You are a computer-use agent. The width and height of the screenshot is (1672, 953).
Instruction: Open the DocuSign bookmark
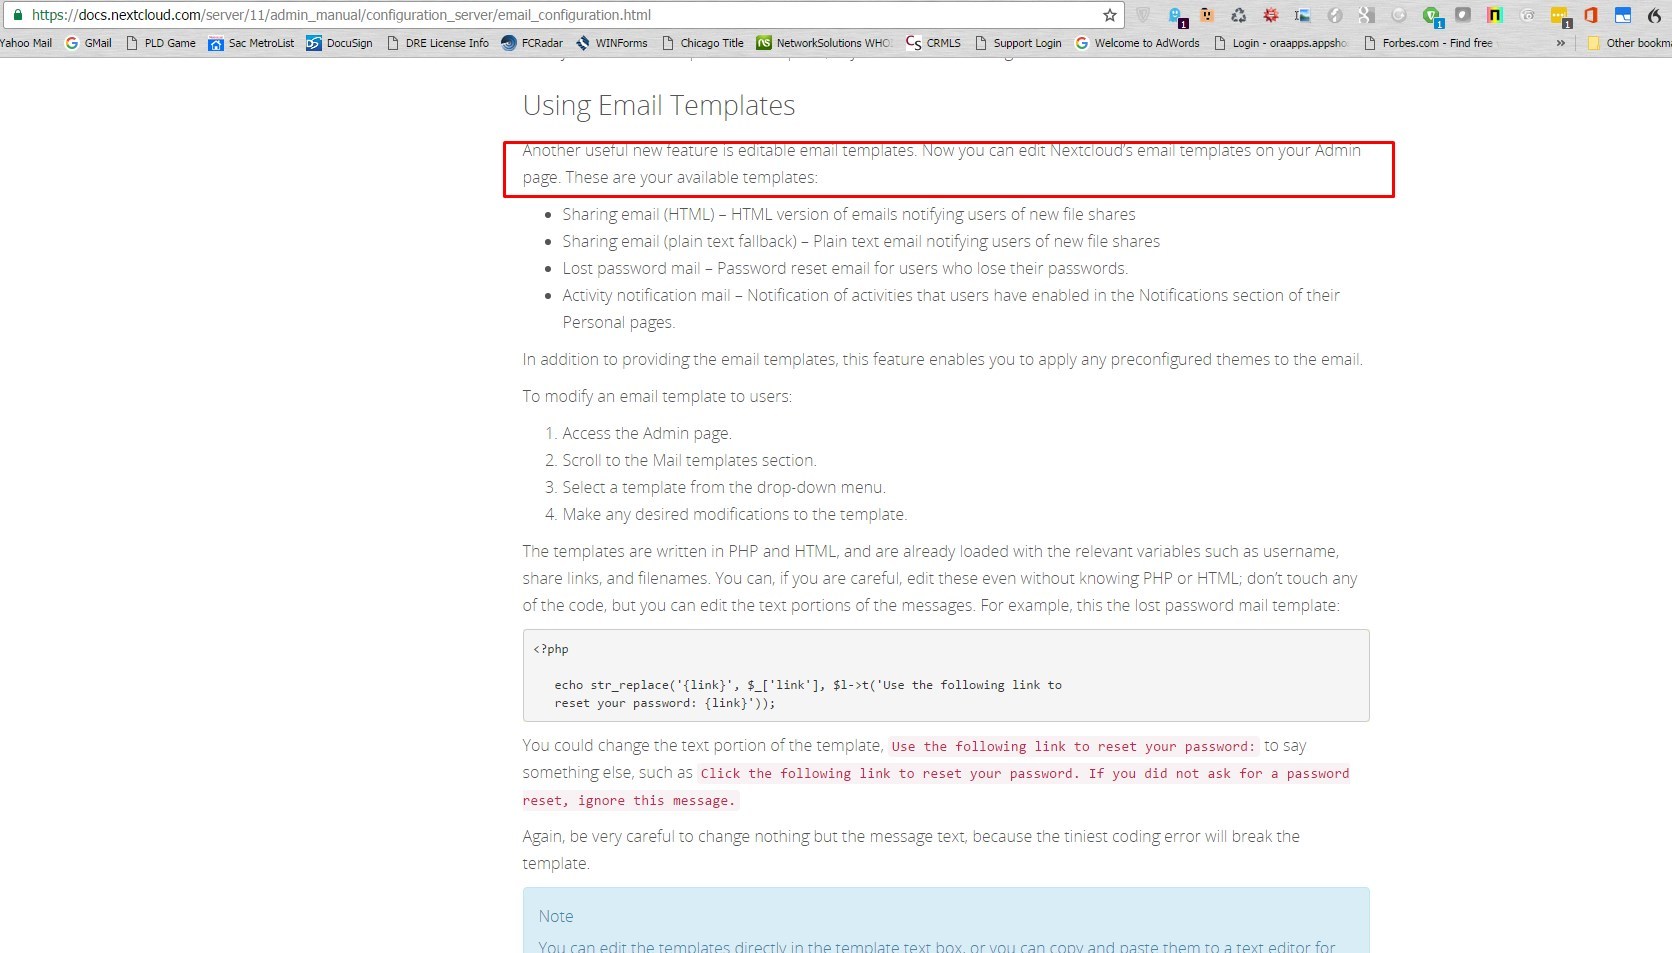tap(339, 43)
